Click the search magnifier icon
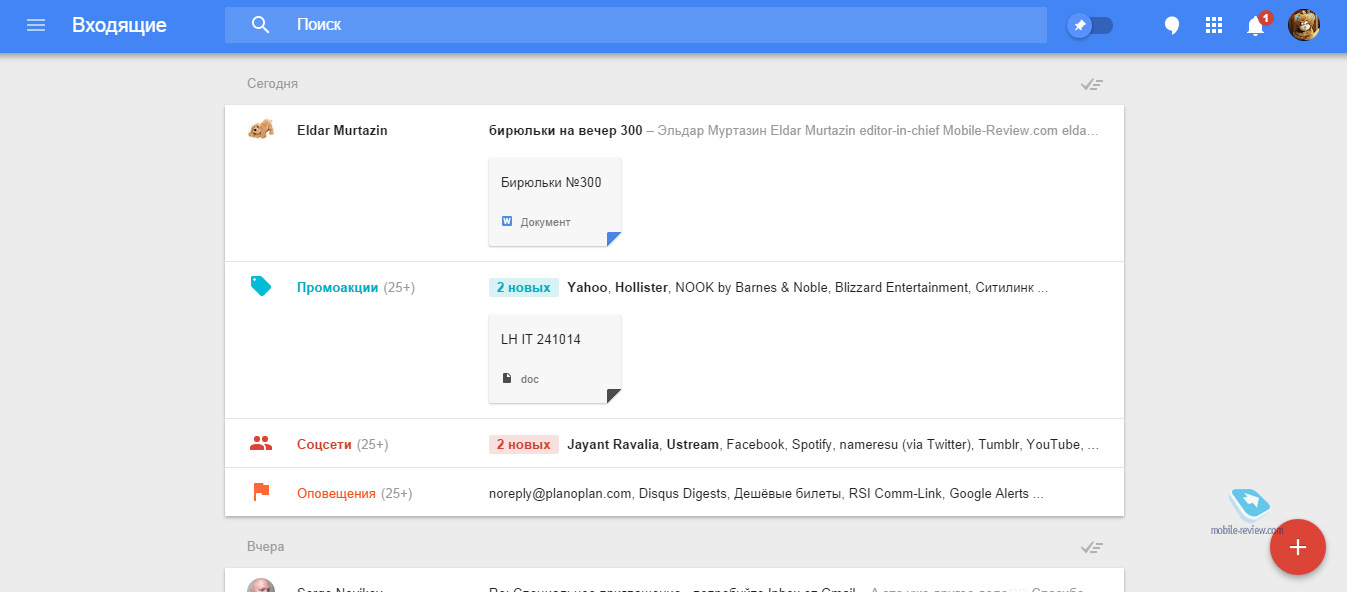This screenshot has height=592, width=1347. 261,25
